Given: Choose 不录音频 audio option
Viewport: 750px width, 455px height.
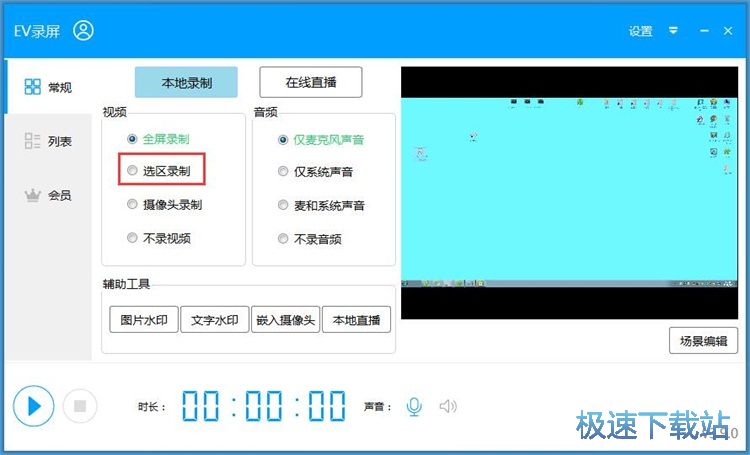Looking at the screenshot, I should point(309,239).
